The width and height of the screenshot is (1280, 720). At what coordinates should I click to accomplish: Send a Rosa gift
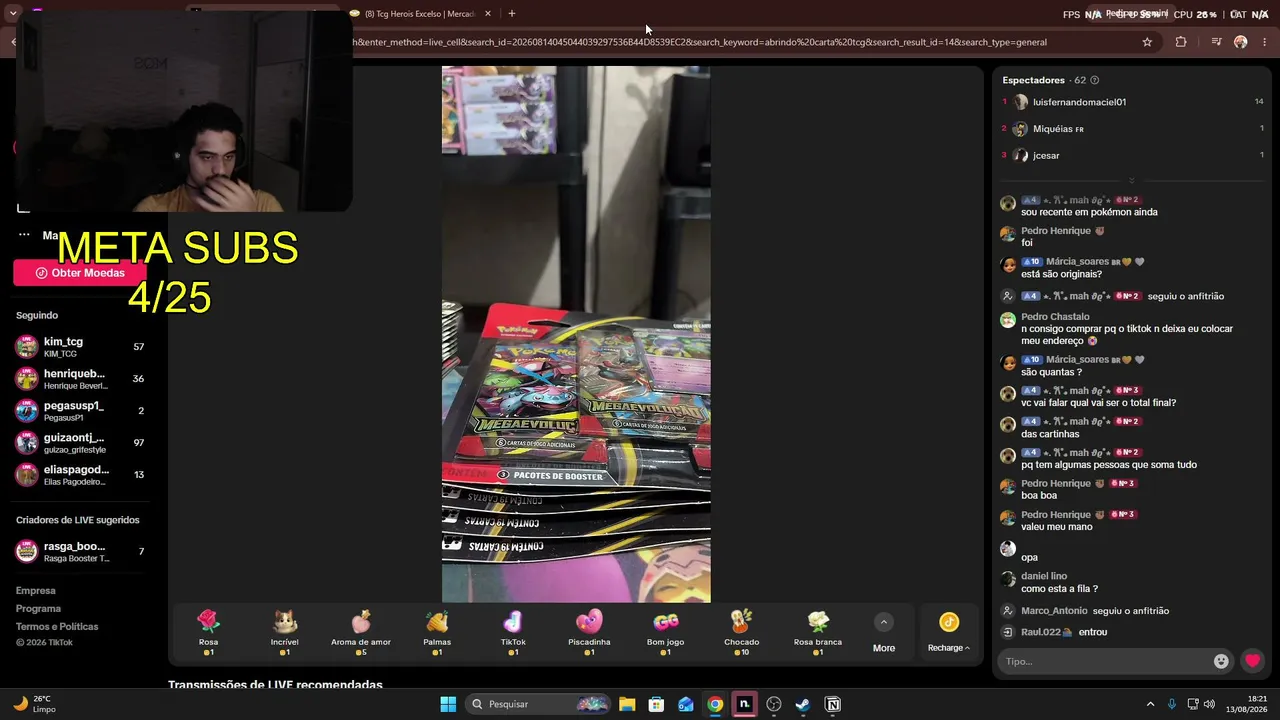click(208, 632)
